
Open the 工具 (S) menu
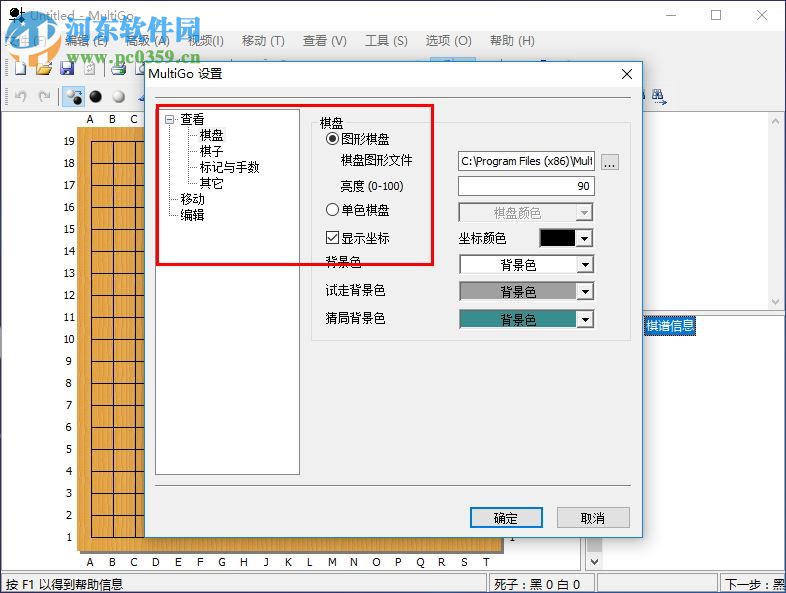point(386,41)
